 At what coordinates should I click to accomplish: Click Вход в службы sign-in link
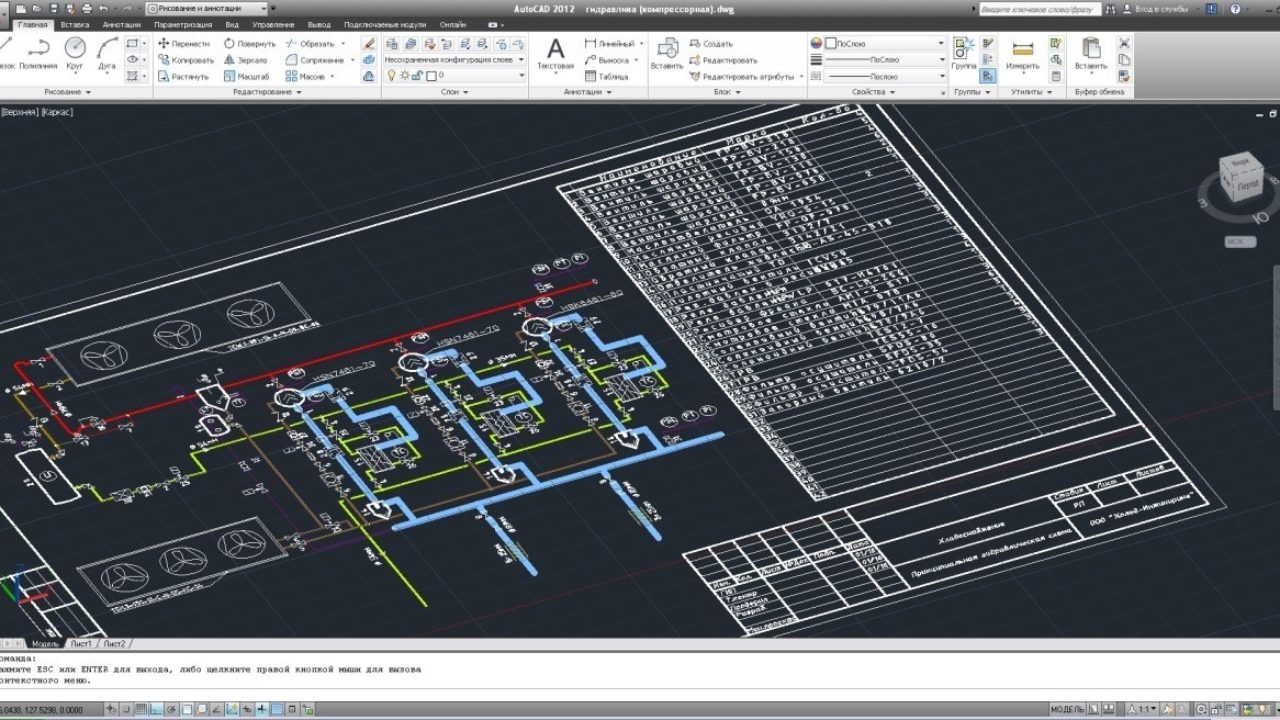coord(1161,8)
